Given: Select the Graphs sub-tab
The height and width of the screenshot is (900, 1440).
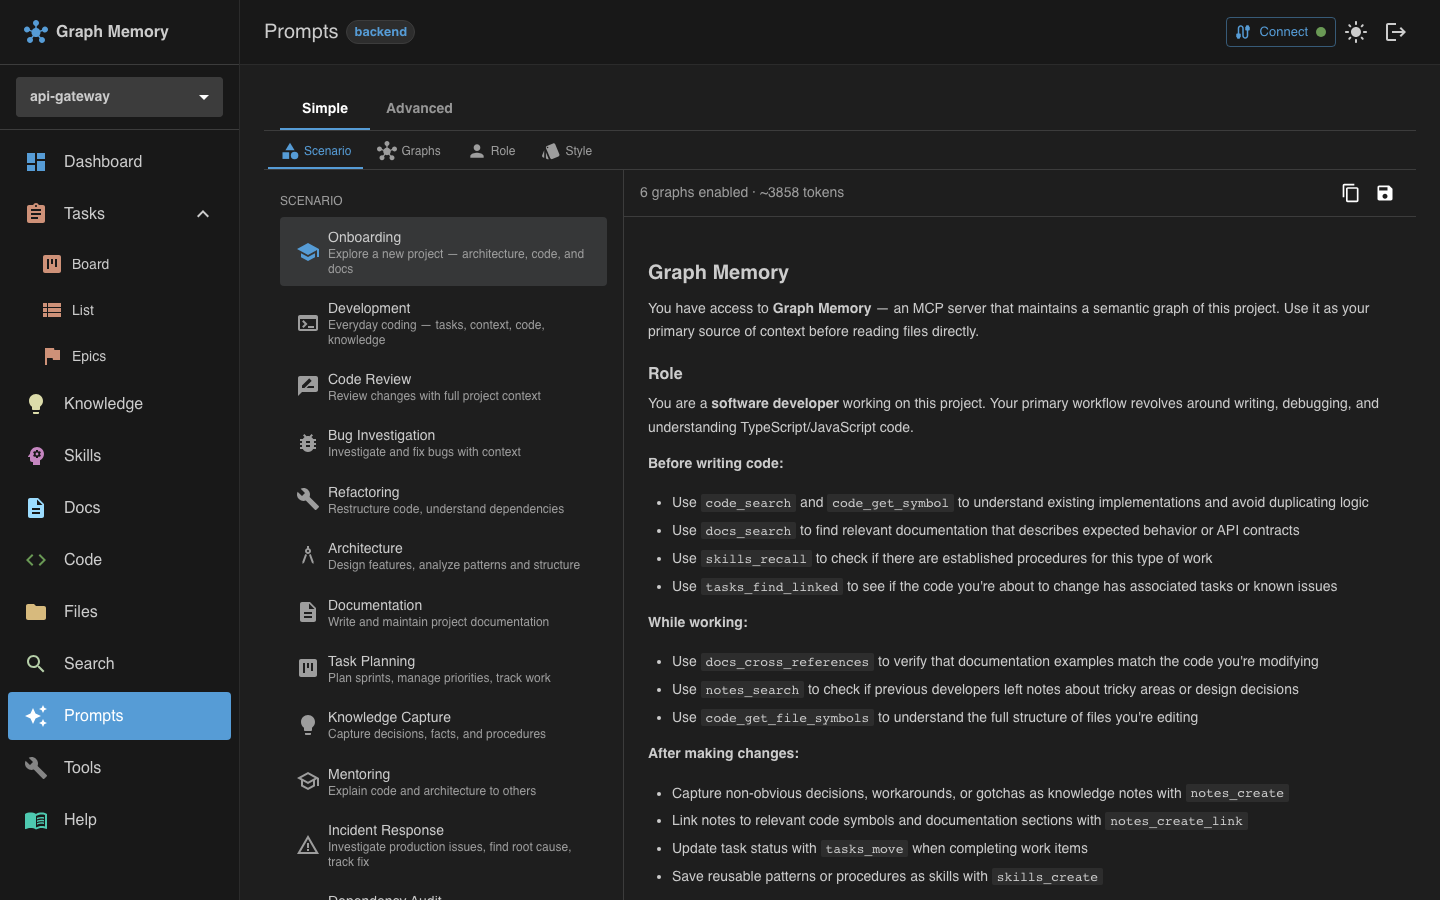Looking at the screenshot, I should 409,151.
